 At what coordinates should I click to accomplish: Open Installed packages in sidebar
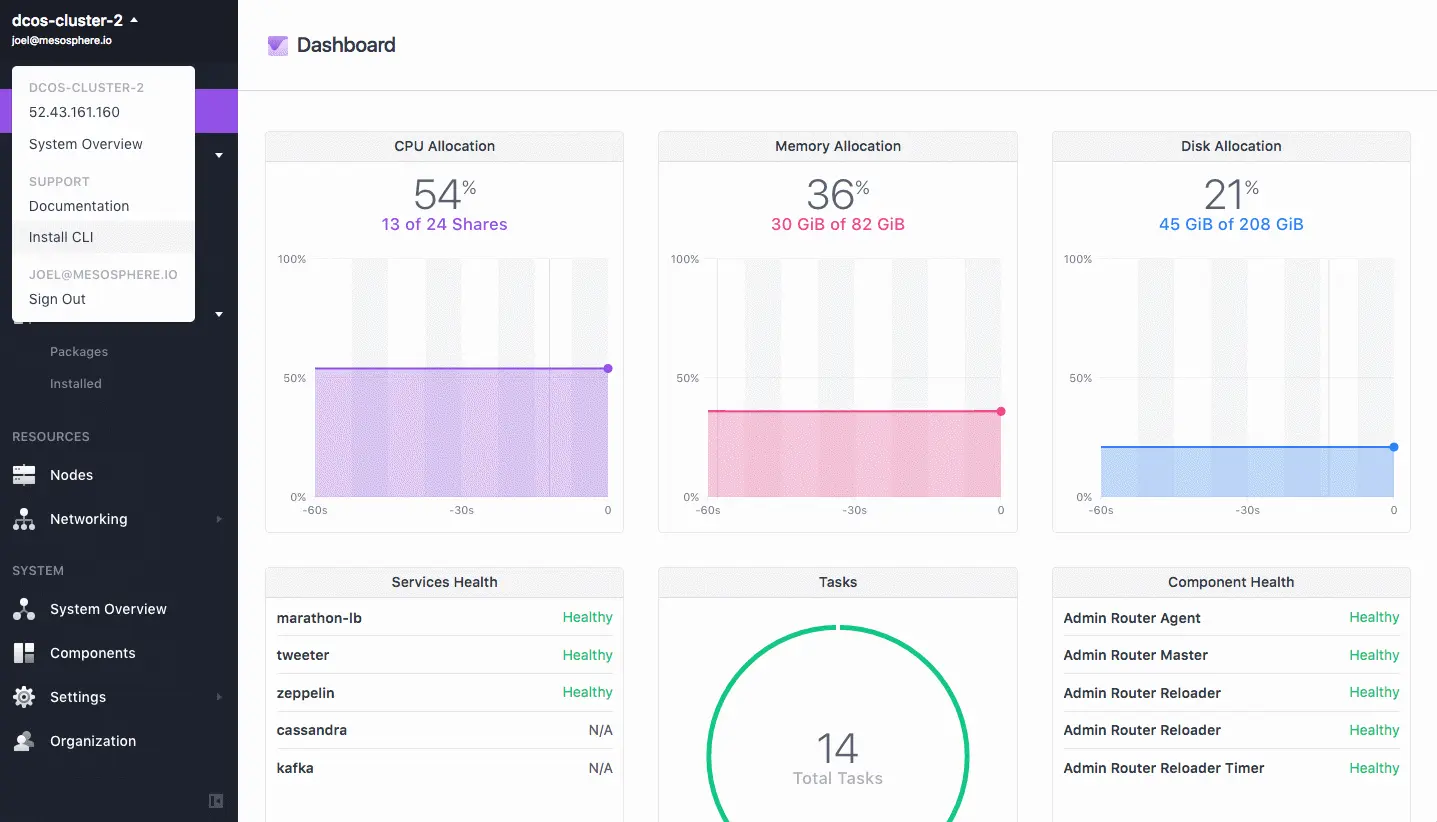tap(76, 384)
